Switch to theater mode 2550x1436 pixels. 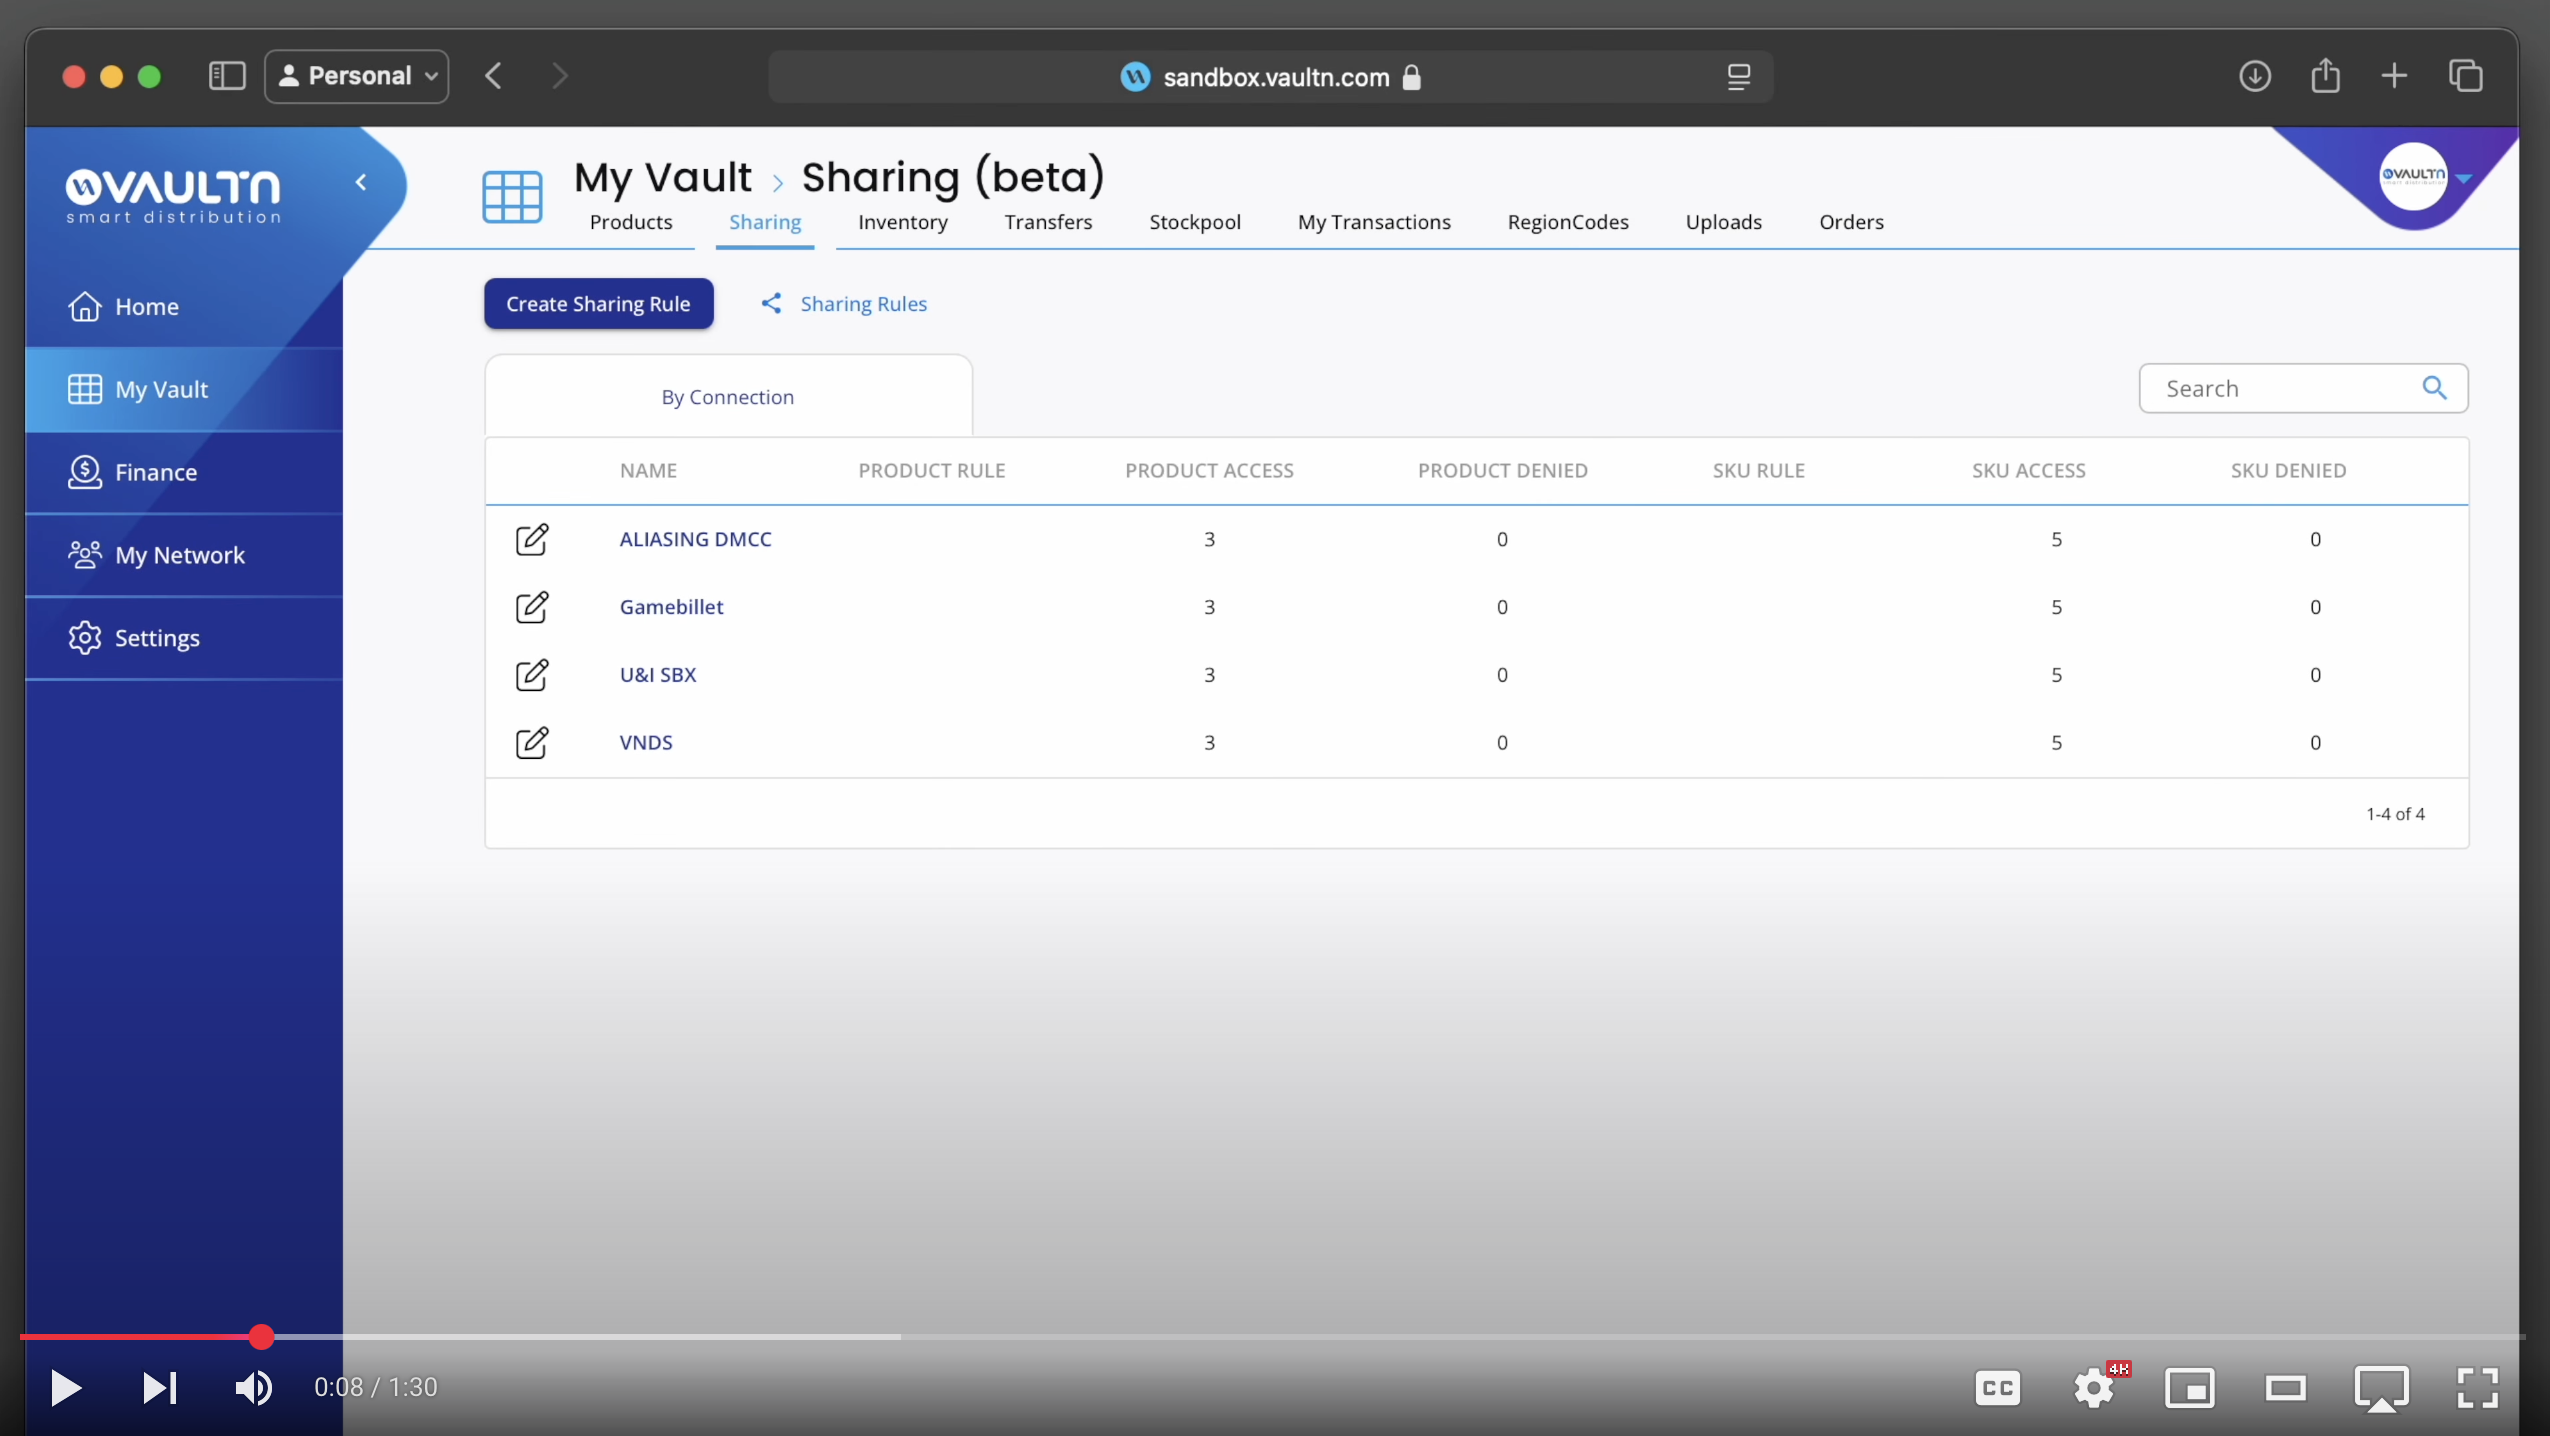pyautogui.click(x=2285, y=1388)
